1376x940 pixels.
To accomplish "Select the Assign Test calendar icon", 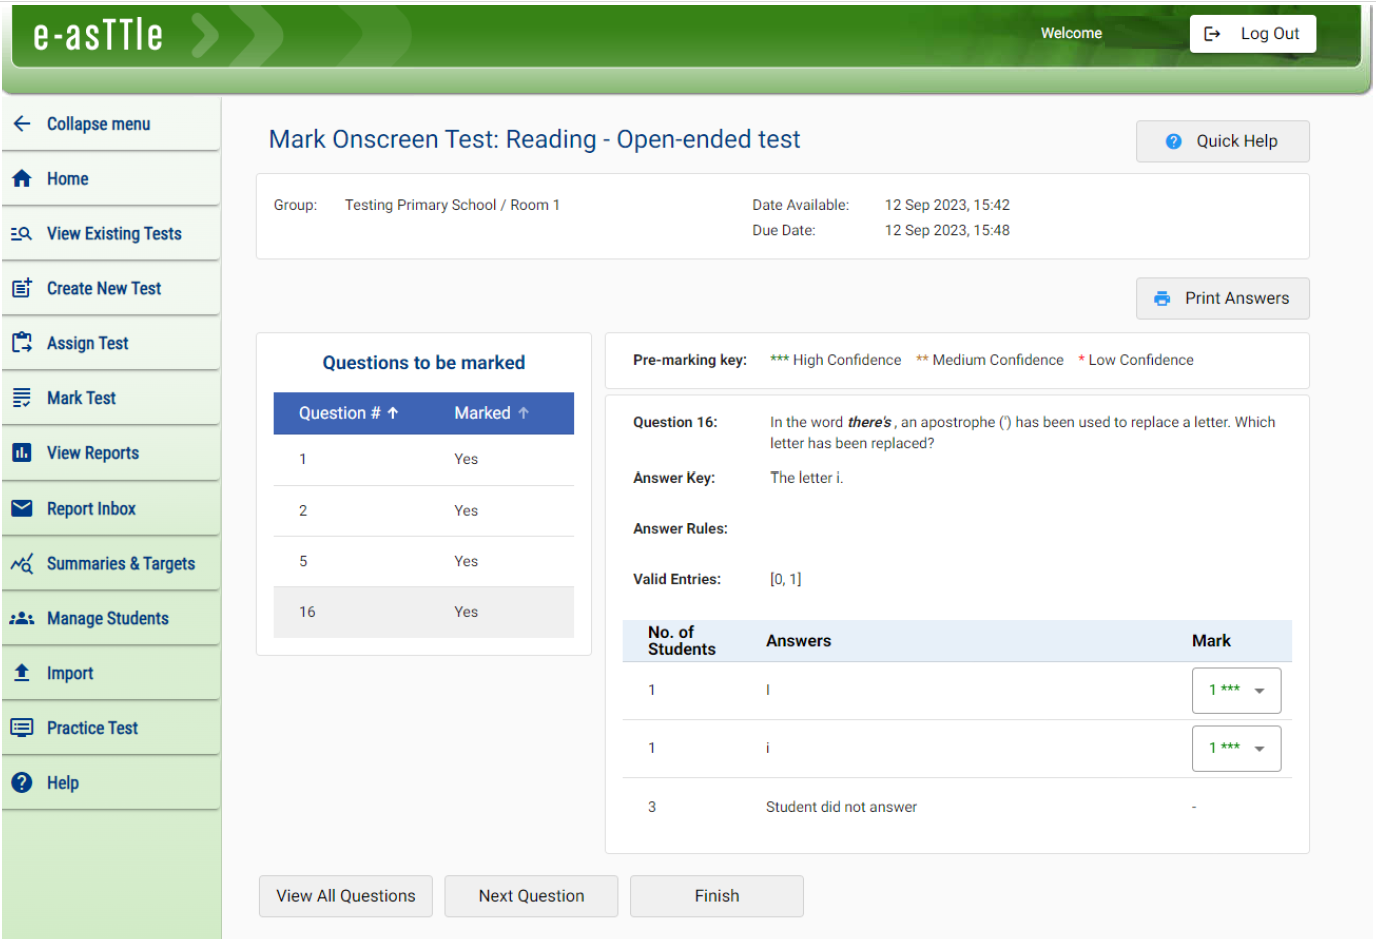I will pos(24,343).
